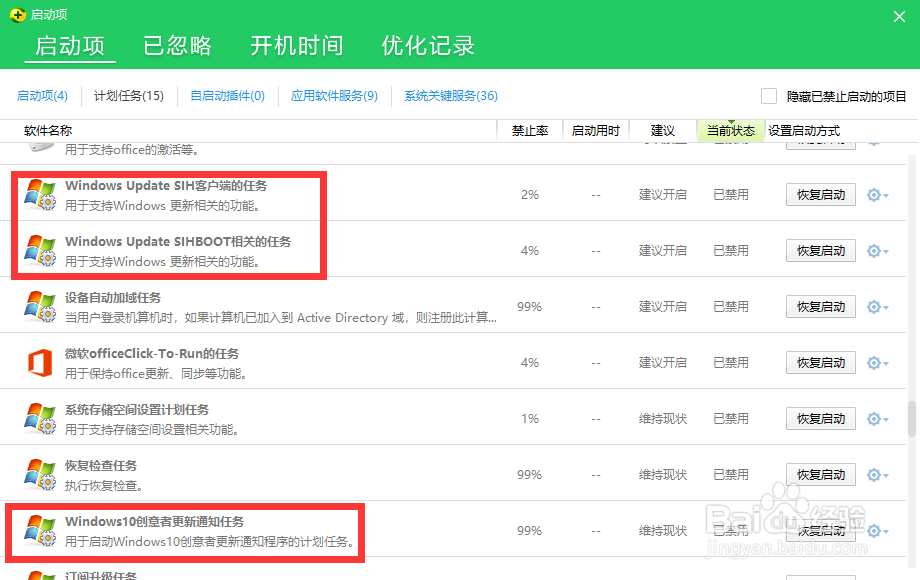Restore startup for Windows Update SIH客户端的任务
Image resolution: width=920 pixels, height=580 pixels.
coord(821,195)
